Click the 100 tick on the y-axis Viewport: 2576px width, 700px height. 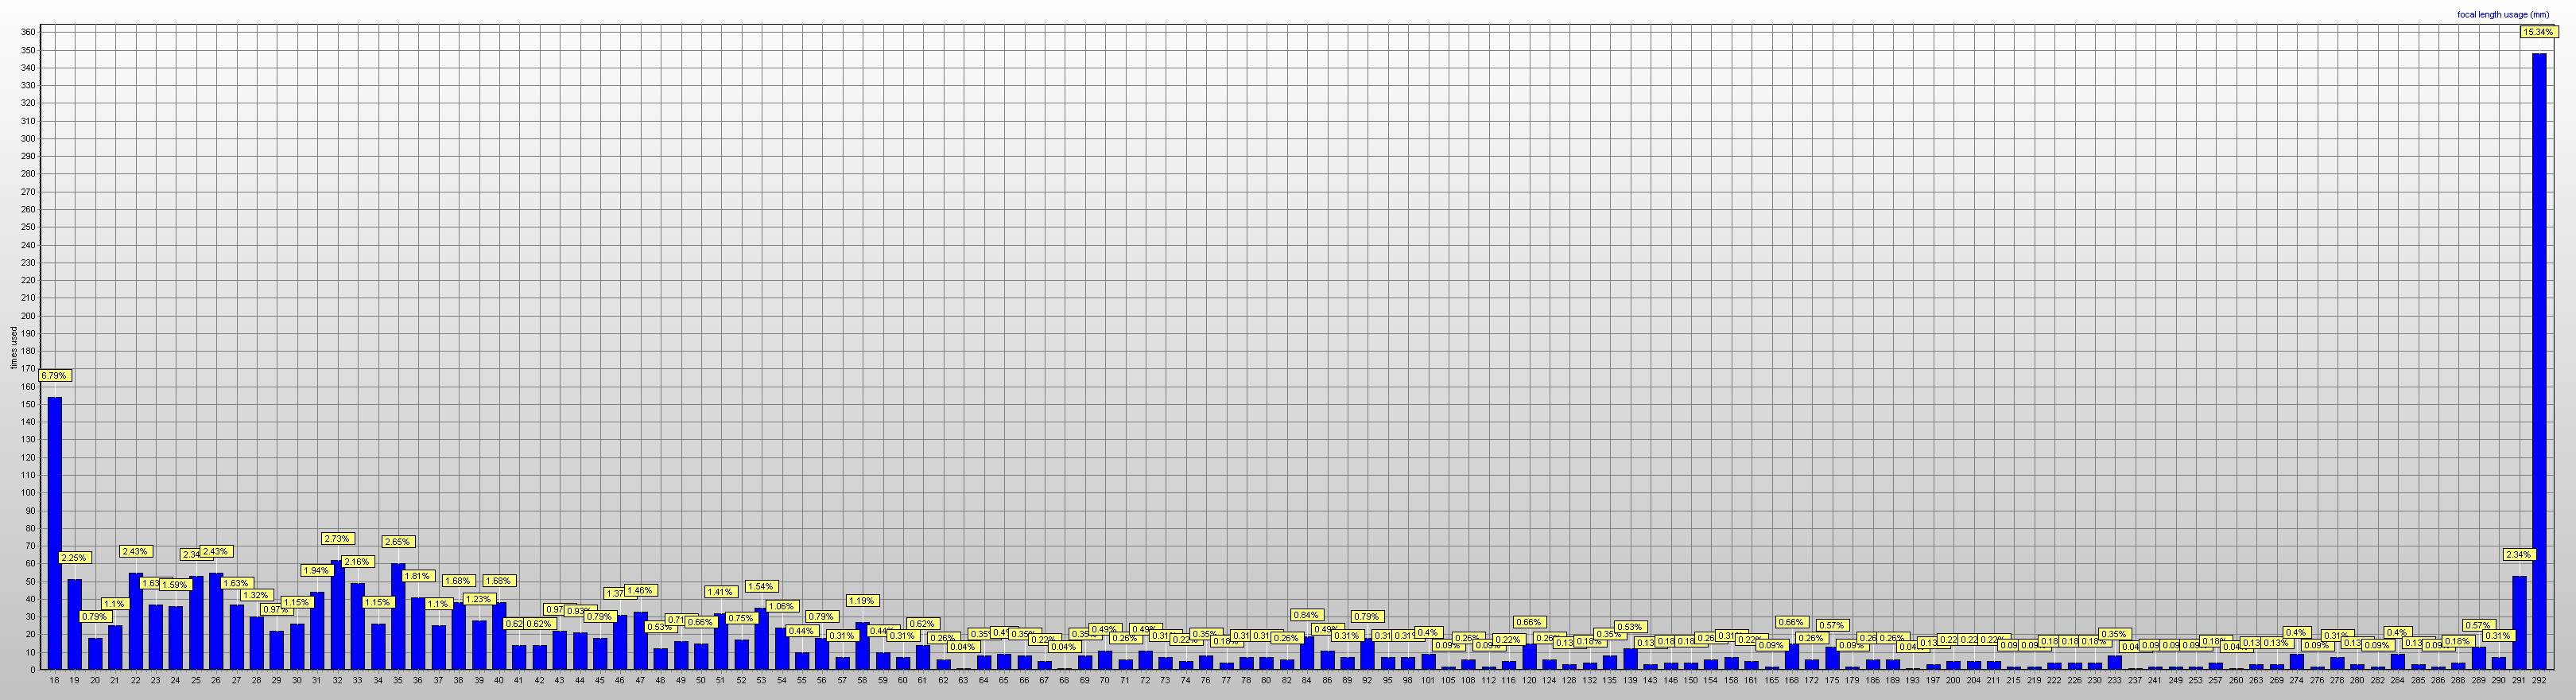[x=28, y=493]
